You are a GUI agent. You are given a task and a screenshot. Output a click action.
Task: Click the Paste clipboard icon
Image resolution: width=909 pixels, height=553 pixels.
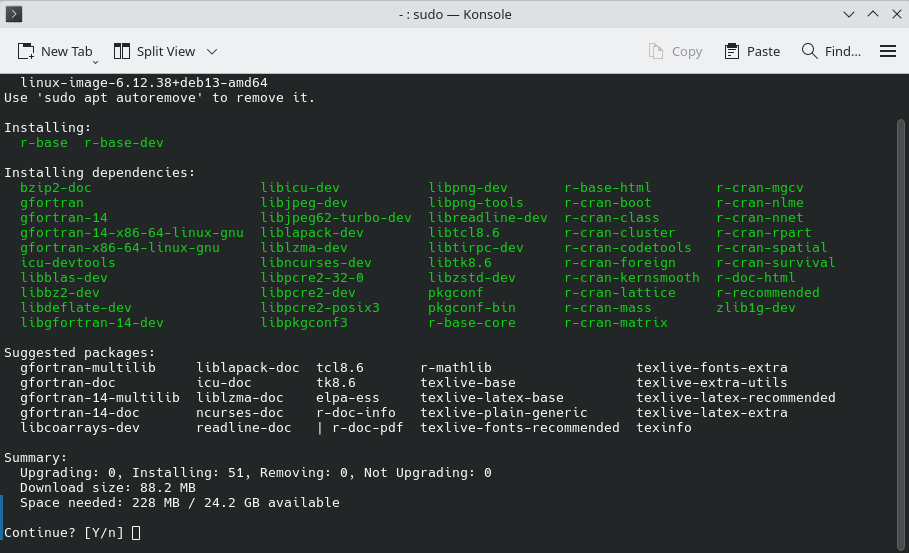point(732,51)
